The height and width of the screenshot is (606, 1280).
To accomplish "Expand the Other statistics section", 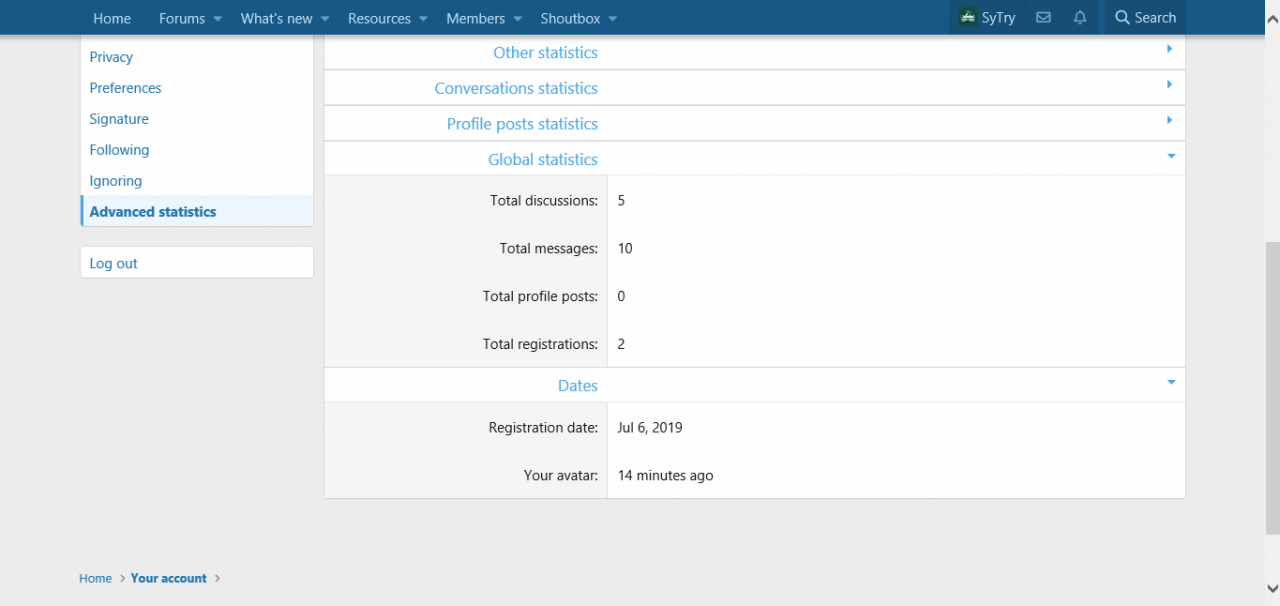I will coord(546,52).
